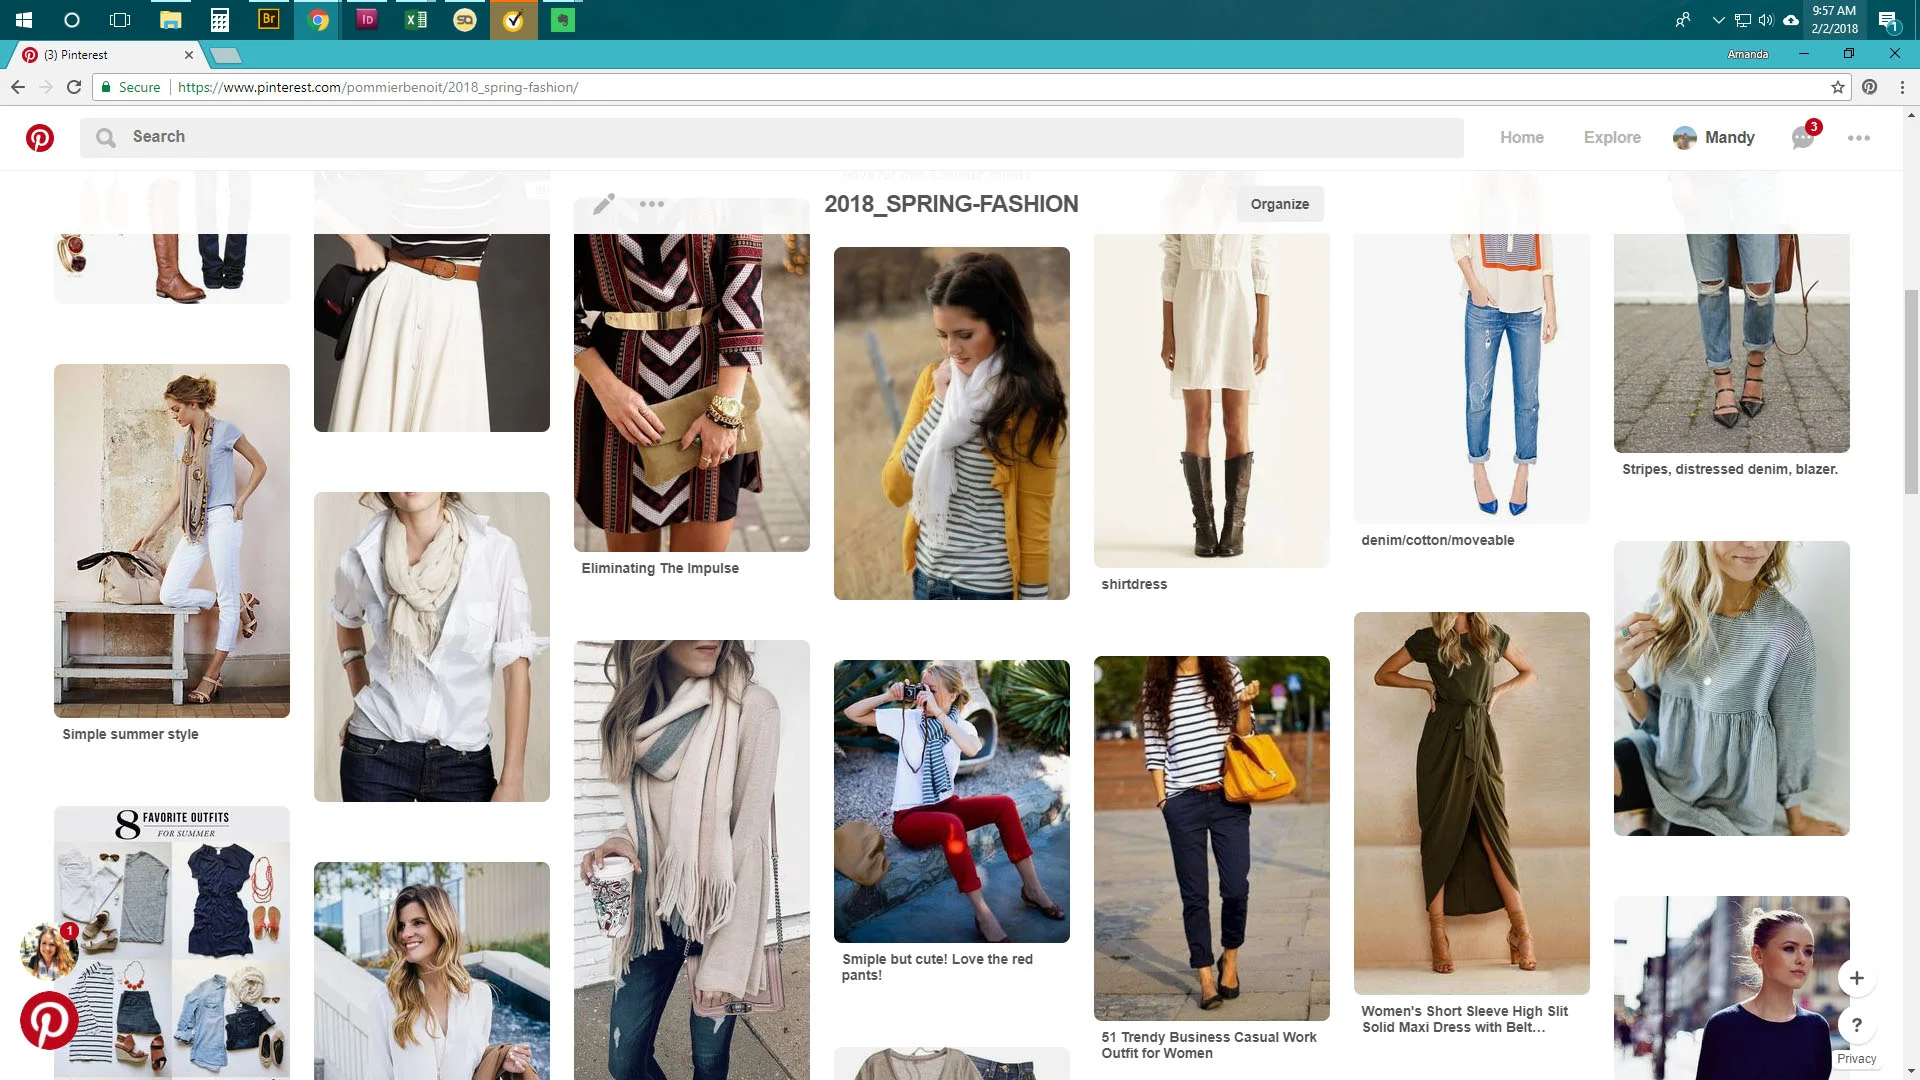Open Excel from the Windows taskbar
1920x1080 pixels.
pyautogui.click(x=416, y=20)
